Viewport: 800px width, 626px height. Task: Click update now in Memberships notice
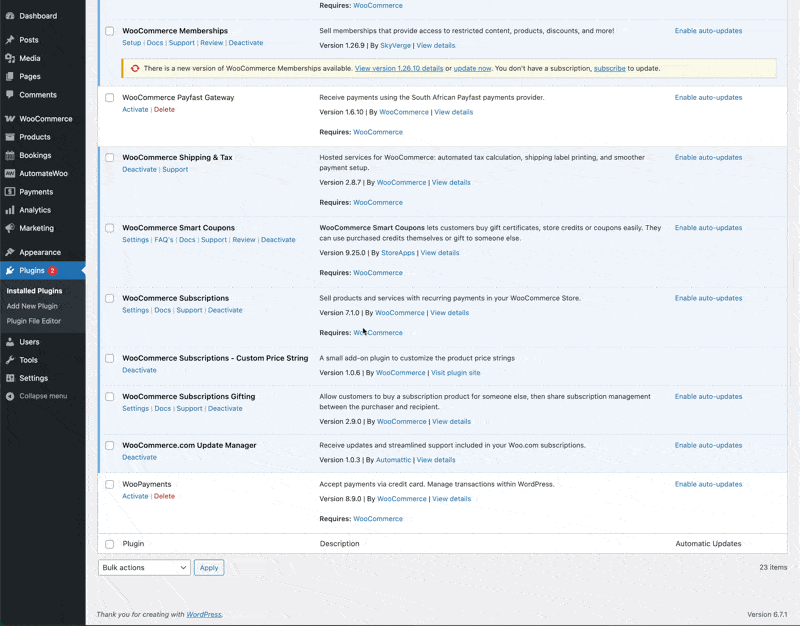(x=472, y=68)
